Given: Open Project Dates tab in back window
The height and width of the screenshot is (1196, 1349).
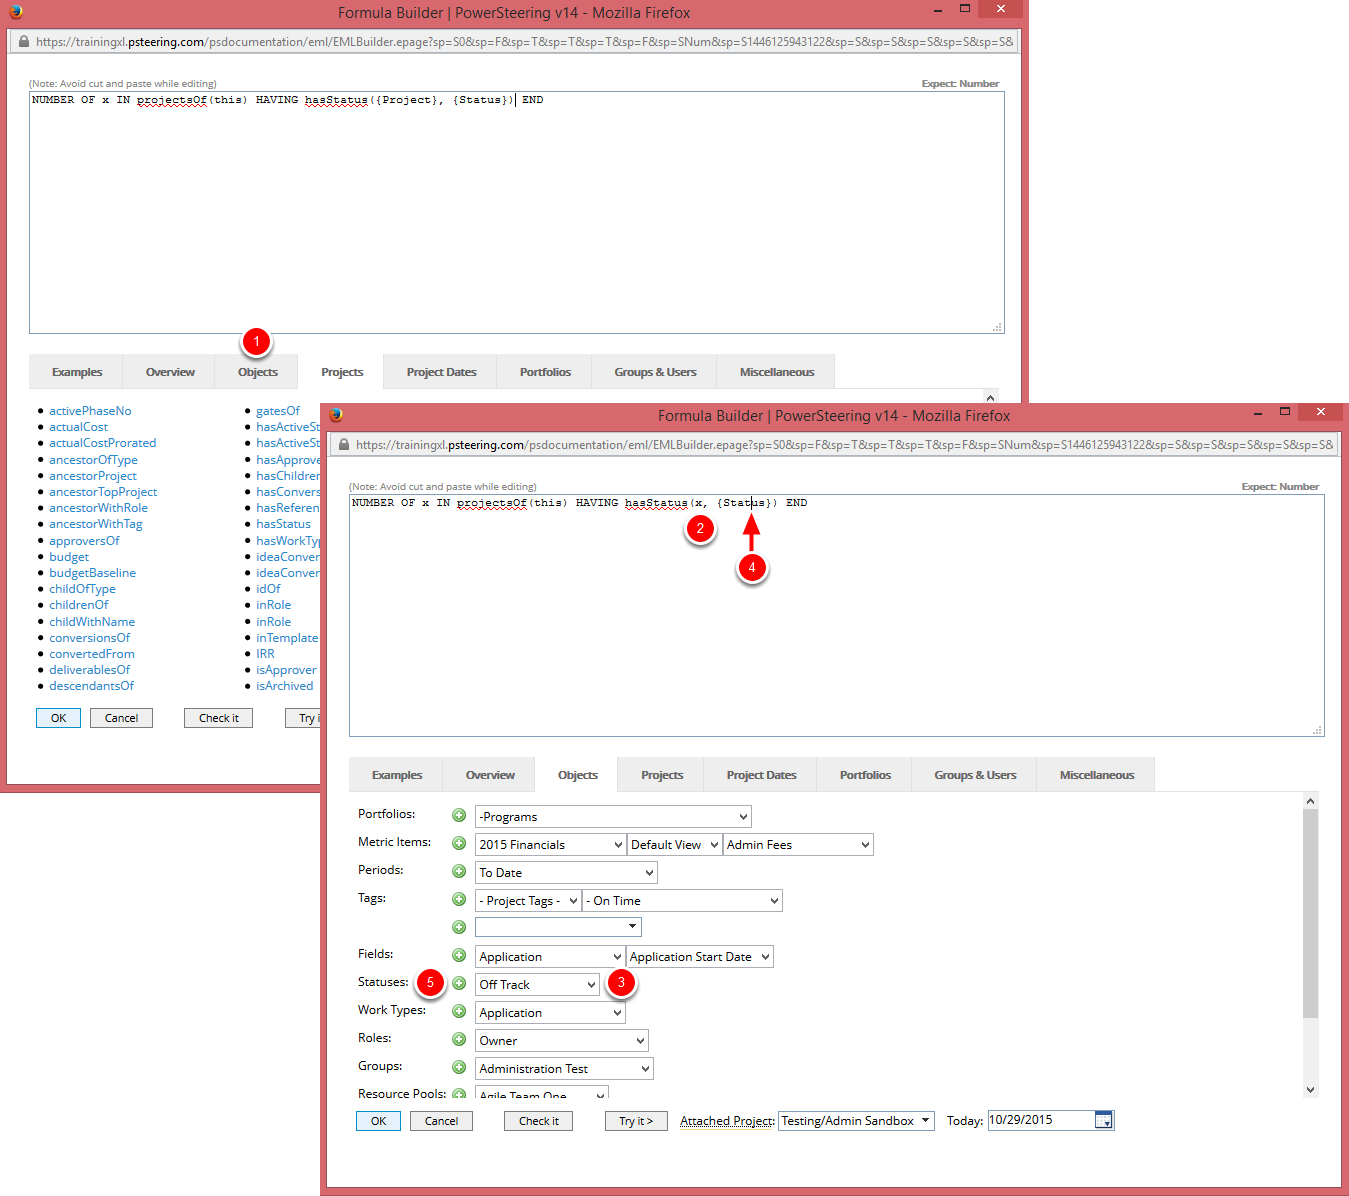Looking at the screenshot, I should tap(441, 372).
